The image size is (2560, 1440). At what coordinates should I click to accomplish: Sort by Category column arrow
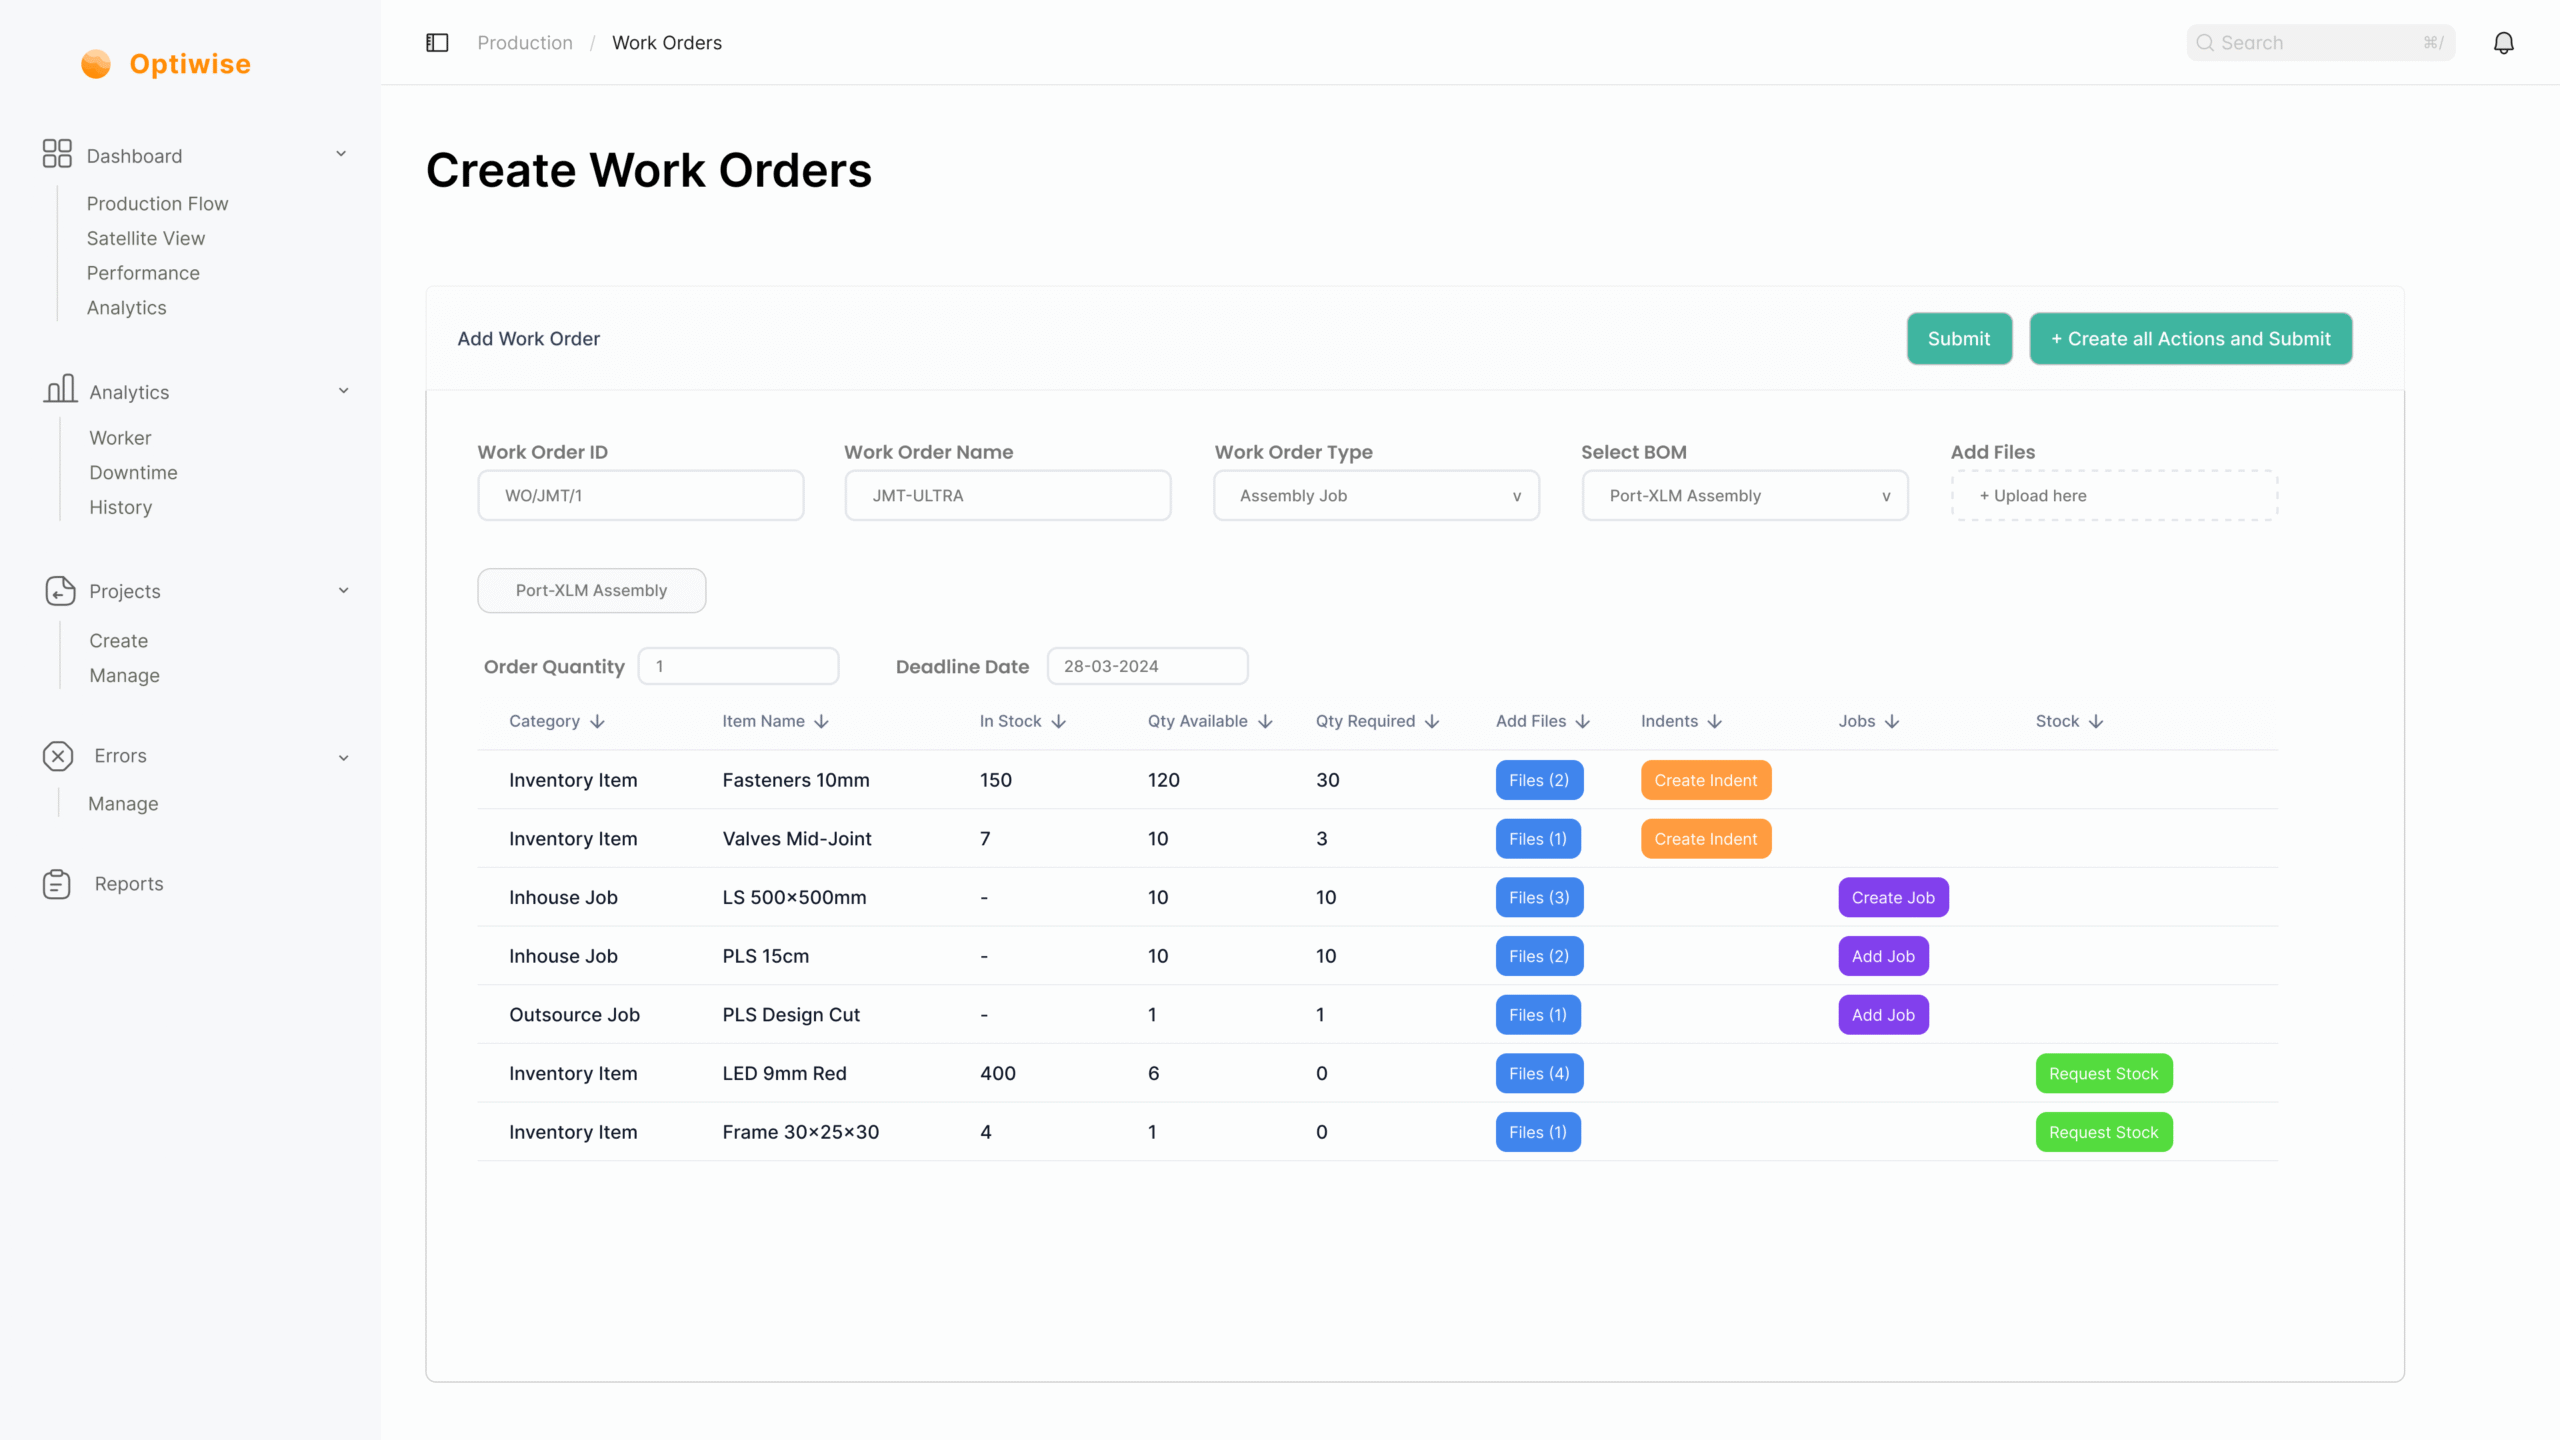pyautogui.click(x=597, y=722)
